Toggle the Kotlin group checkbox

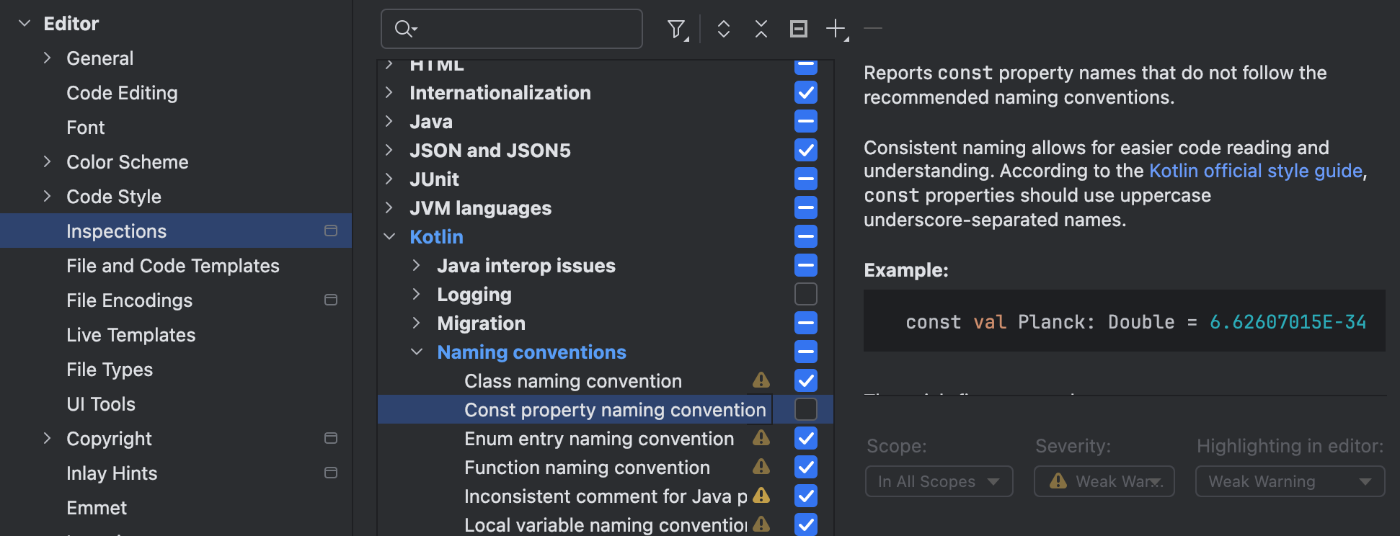pyautogui.click(x=806, y=237)
